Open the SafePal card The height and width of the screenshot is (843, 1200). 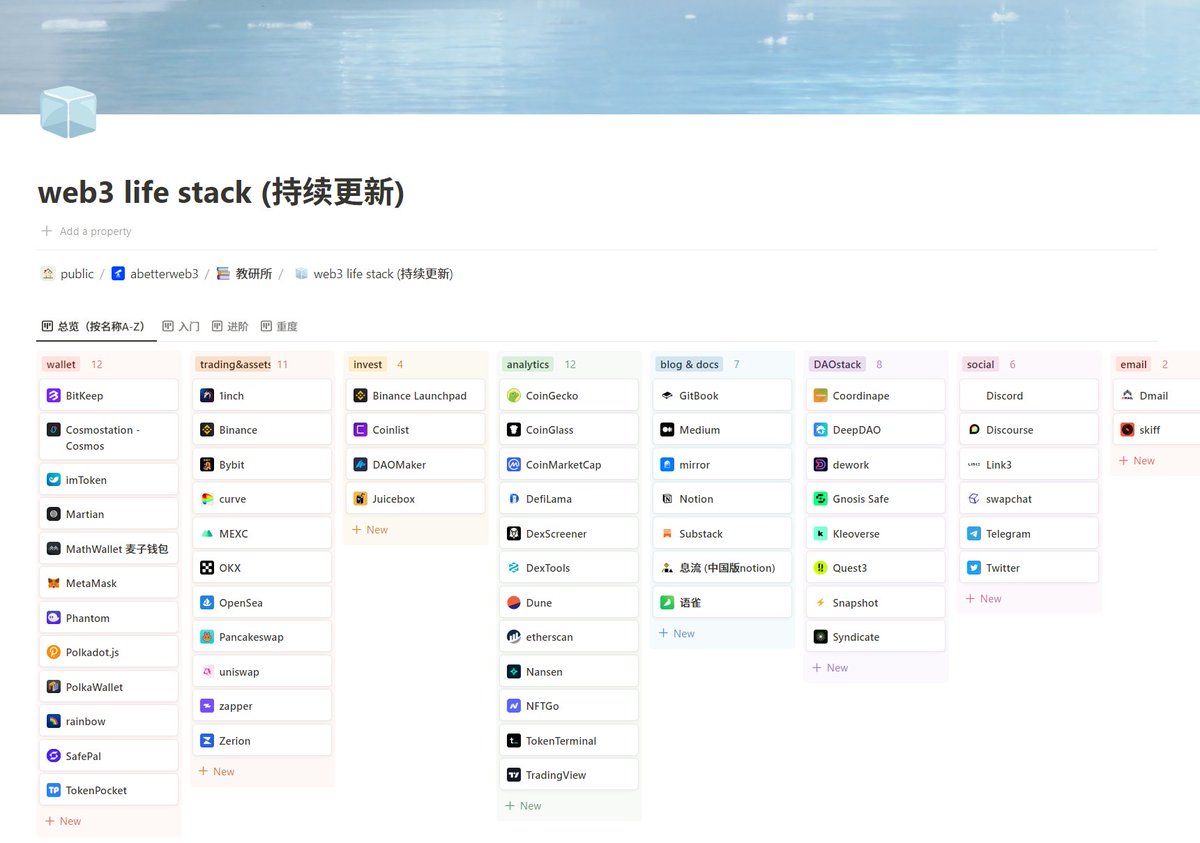pyautogui.click(x=109, y=756)
